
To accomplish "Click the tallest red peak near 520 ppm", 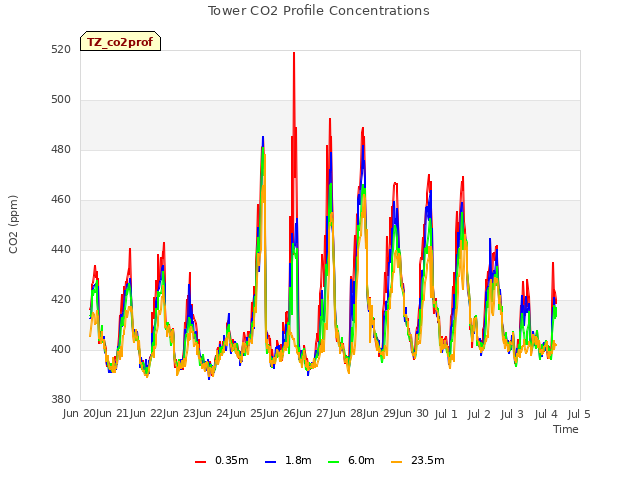I will tap(294, 53).
